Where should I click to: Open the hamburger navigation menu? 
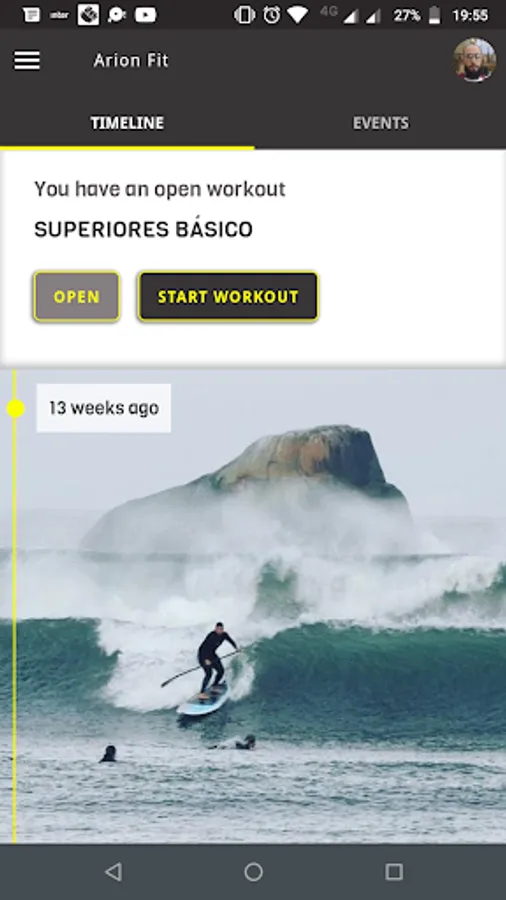(x=27, y=60)
